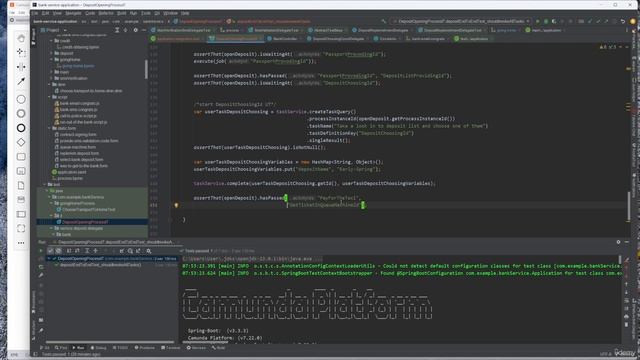
Task: Switch to the DepositOpeningProcessT editor tab
Action: coord(235,39)
